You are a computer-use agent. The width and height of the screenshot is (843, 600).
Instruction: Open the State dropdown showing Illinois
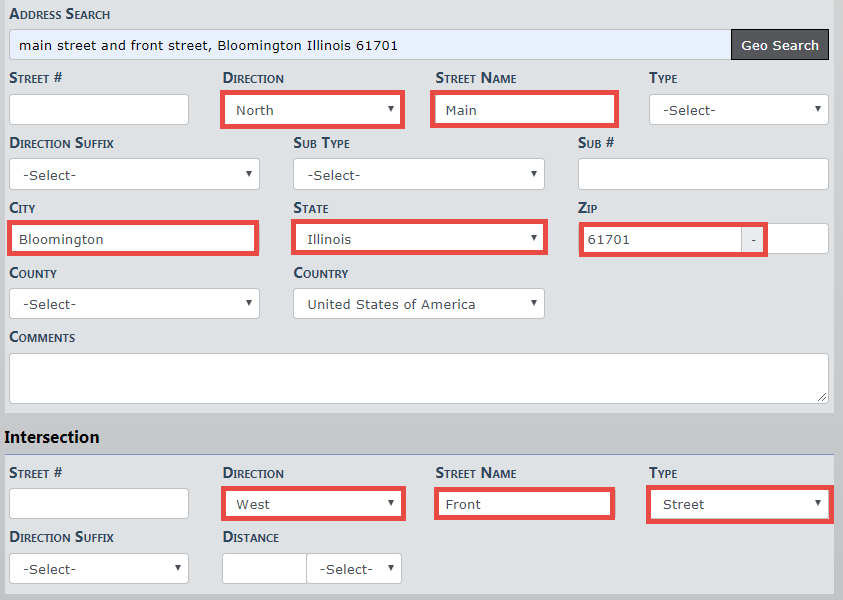pos(419,239)
